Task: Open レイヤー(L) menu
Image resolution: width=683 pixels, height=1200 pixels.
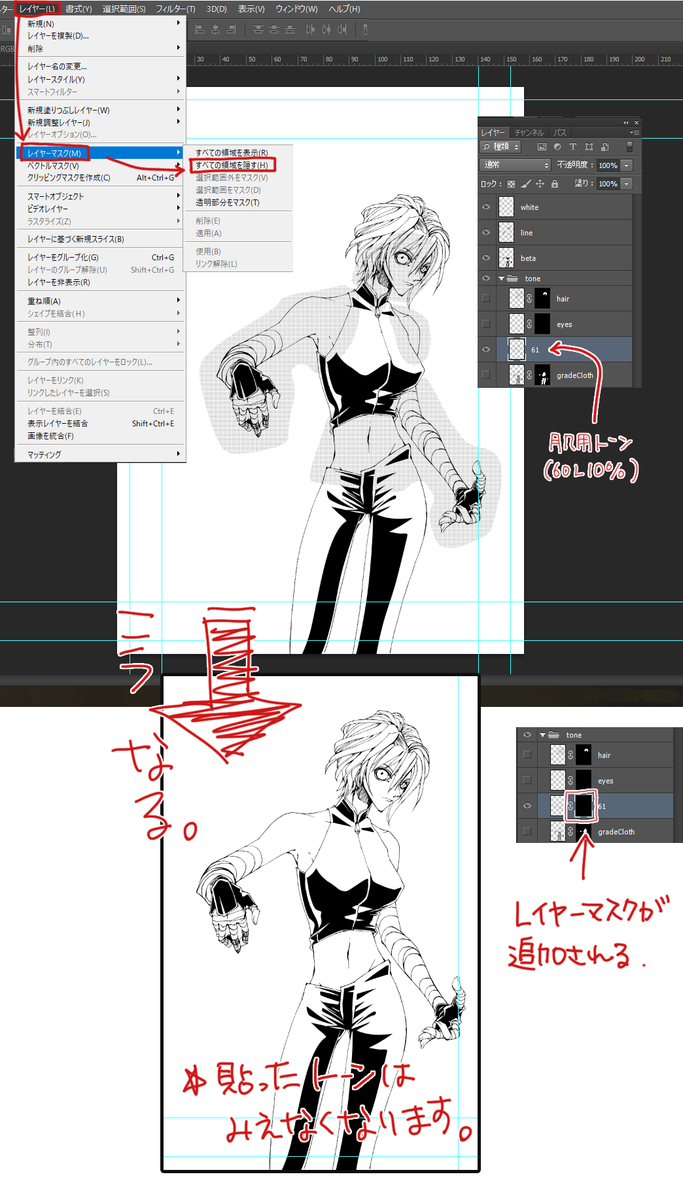Action: tap(38, 8)
